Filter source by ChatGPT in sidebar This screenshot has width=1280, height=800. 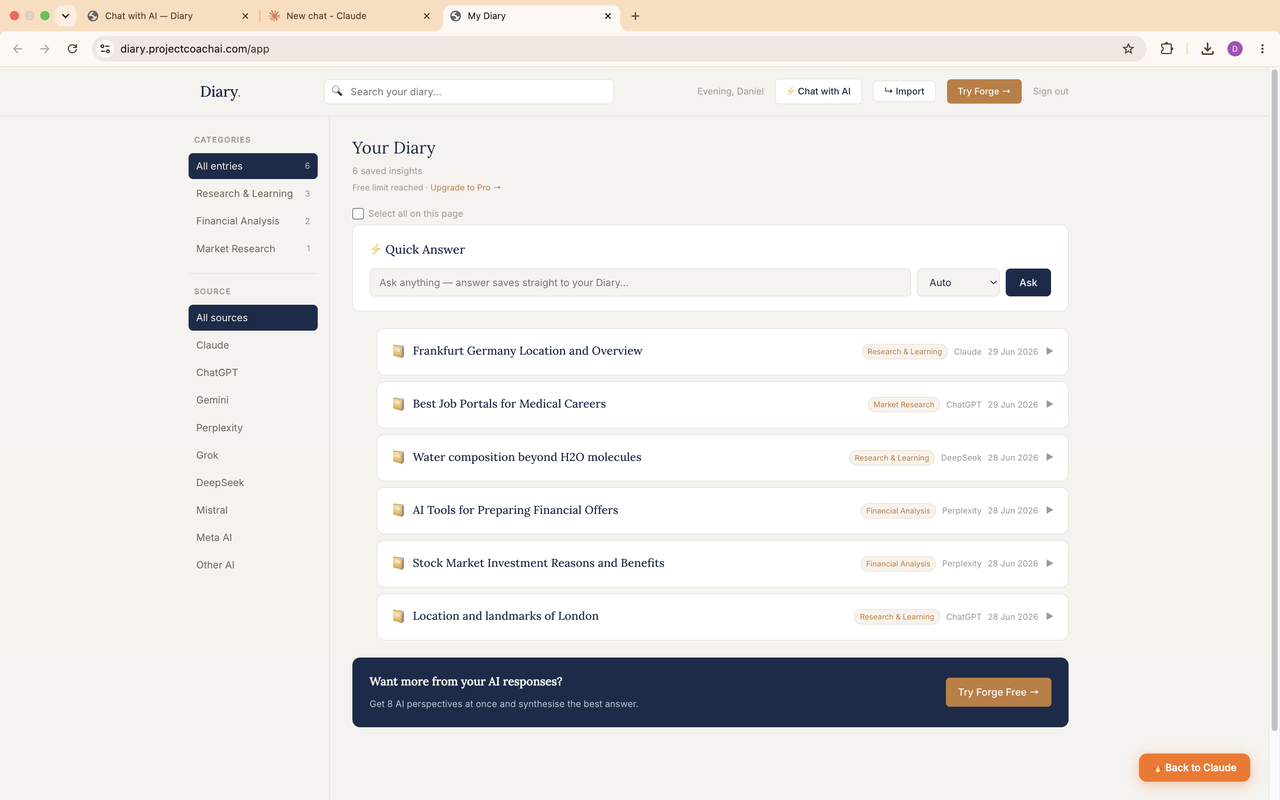253,372
